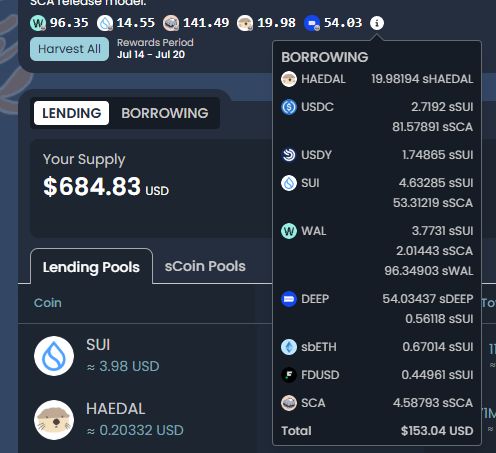Click the 81.57891 sSCA value
The height and width of the screenshot is (453, 496).
click(x=433, y=127)
